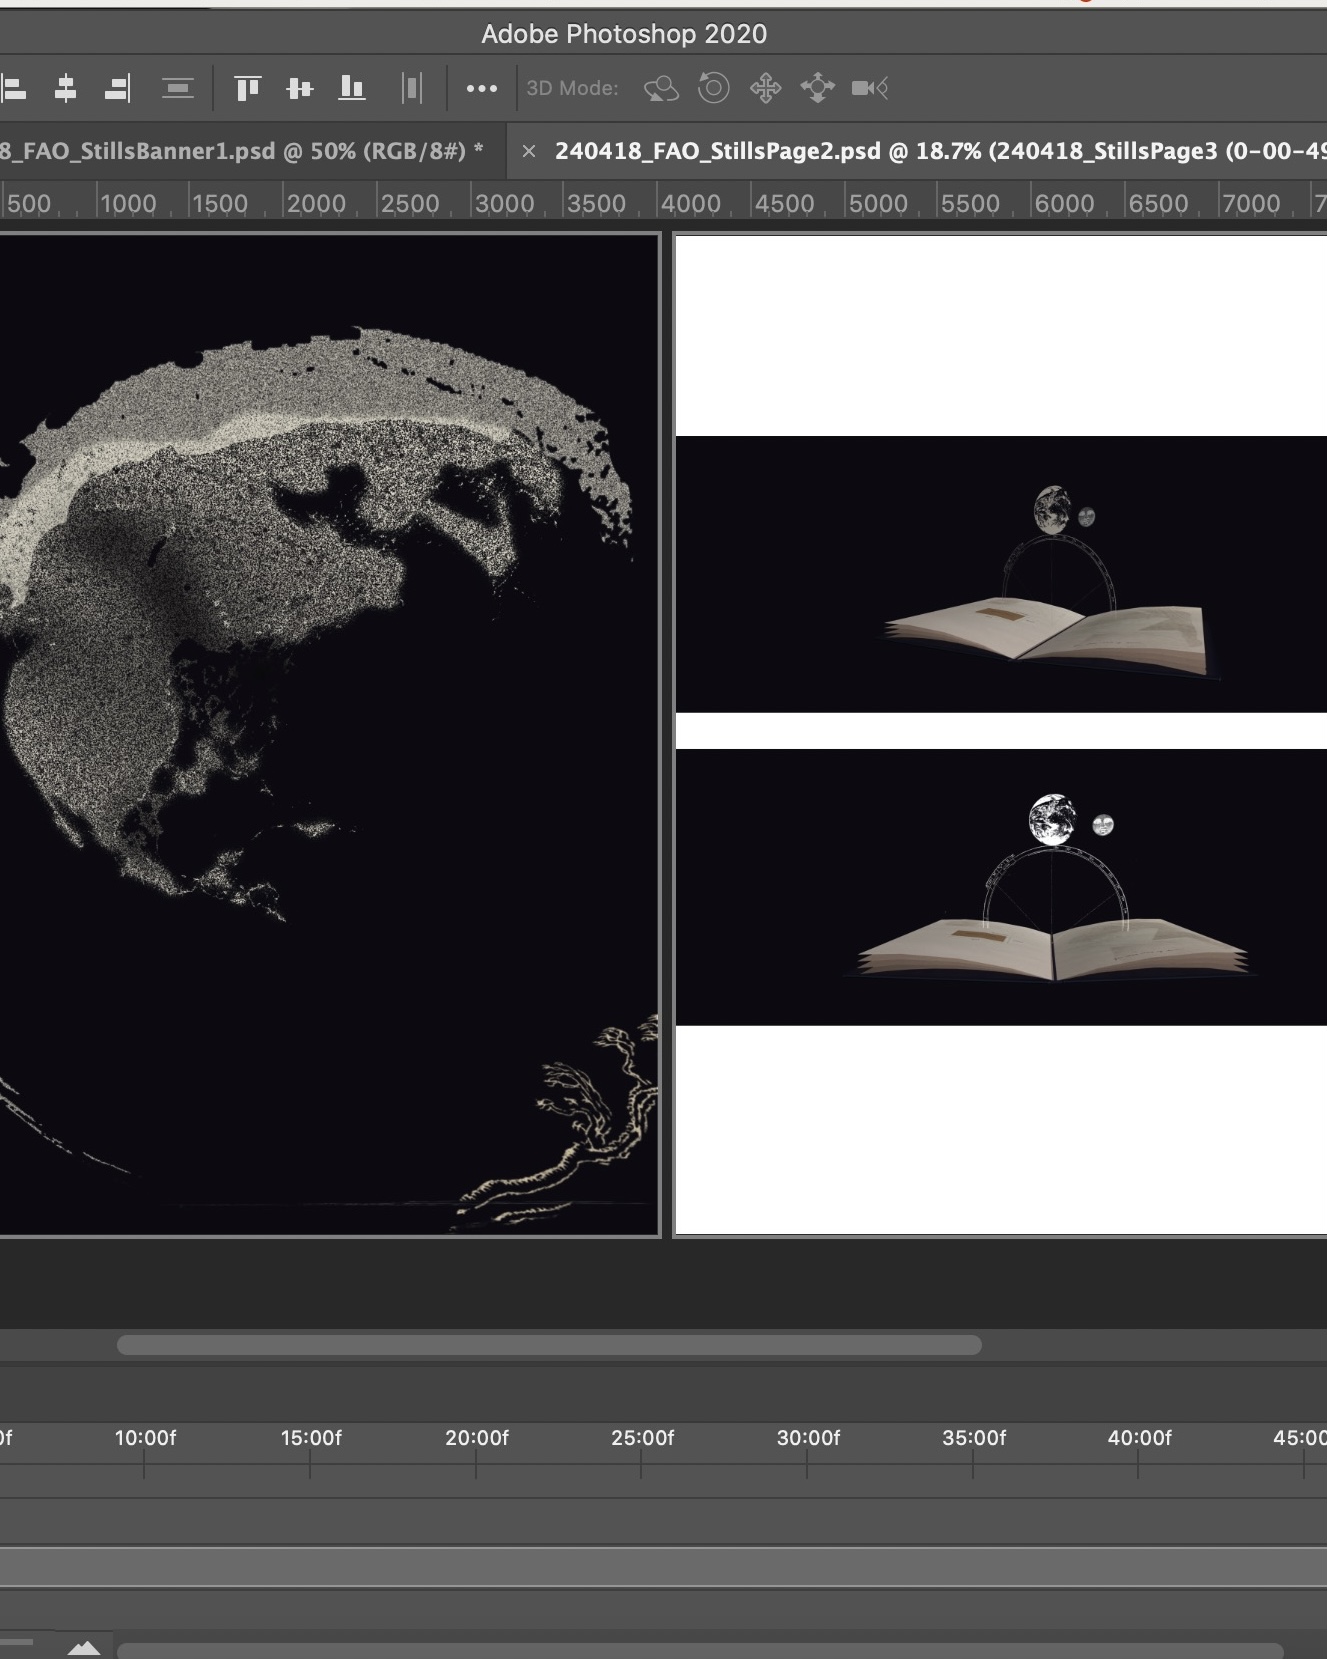Click the distribute vertically icon

pos(178,88)
